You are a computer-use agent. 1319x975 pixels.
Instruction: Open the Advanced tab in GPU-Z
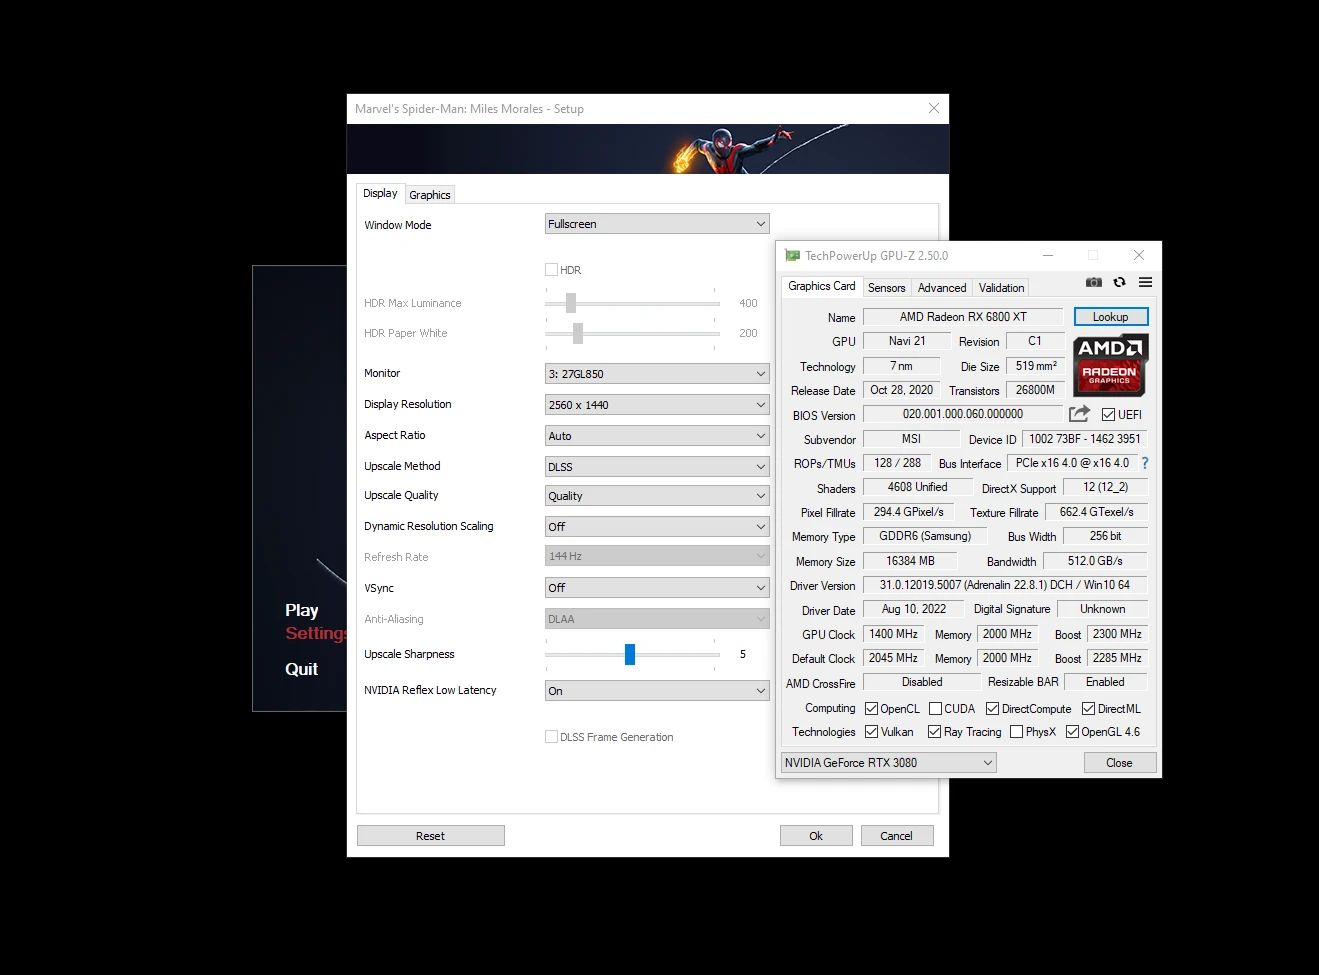tap(942, 288)
